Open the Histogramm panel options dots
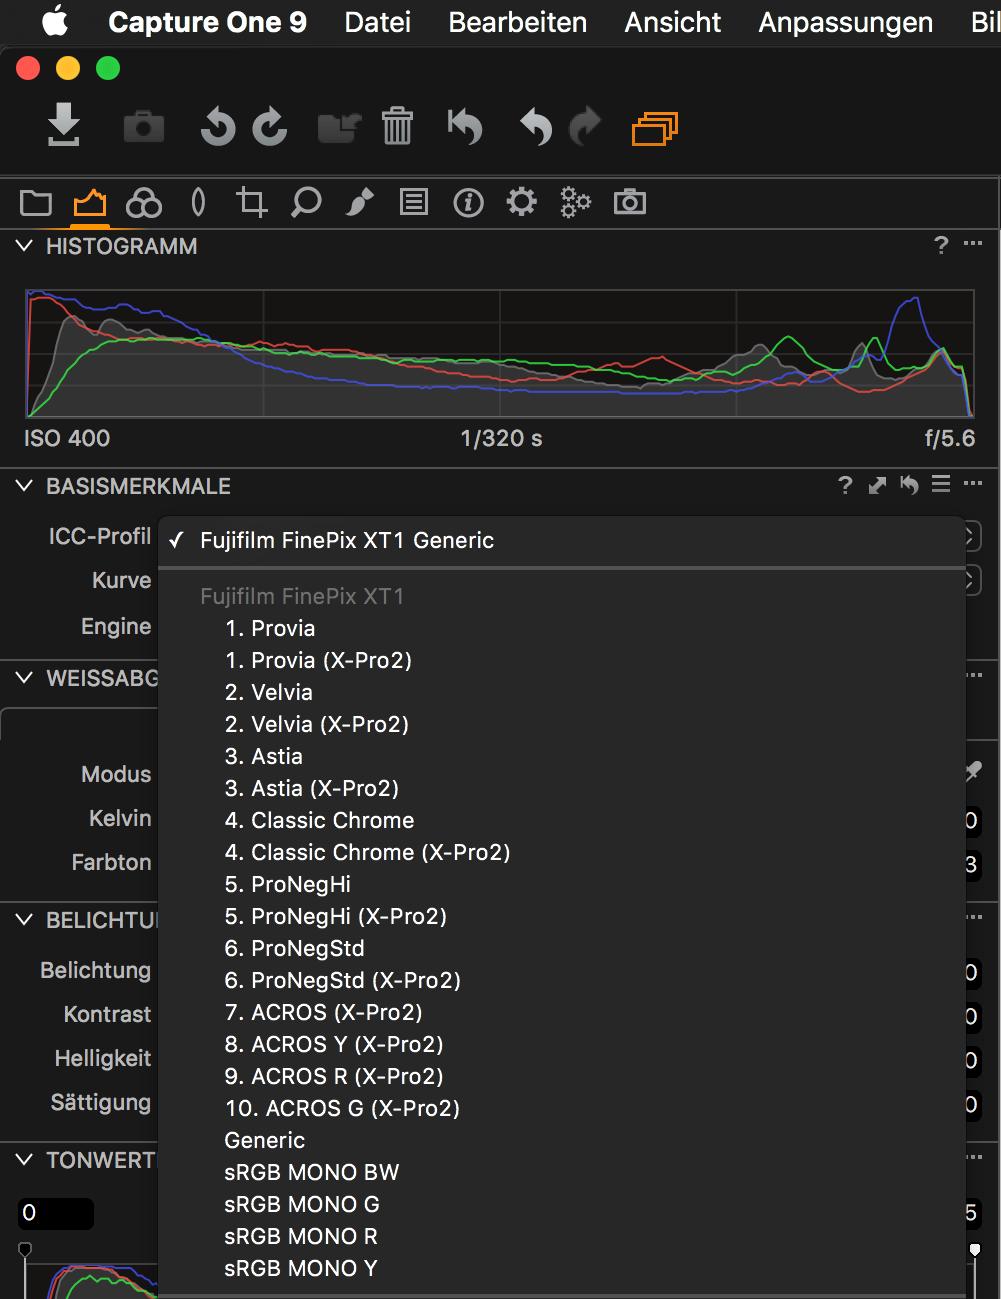1001x1299 pixels. (973, 244)
